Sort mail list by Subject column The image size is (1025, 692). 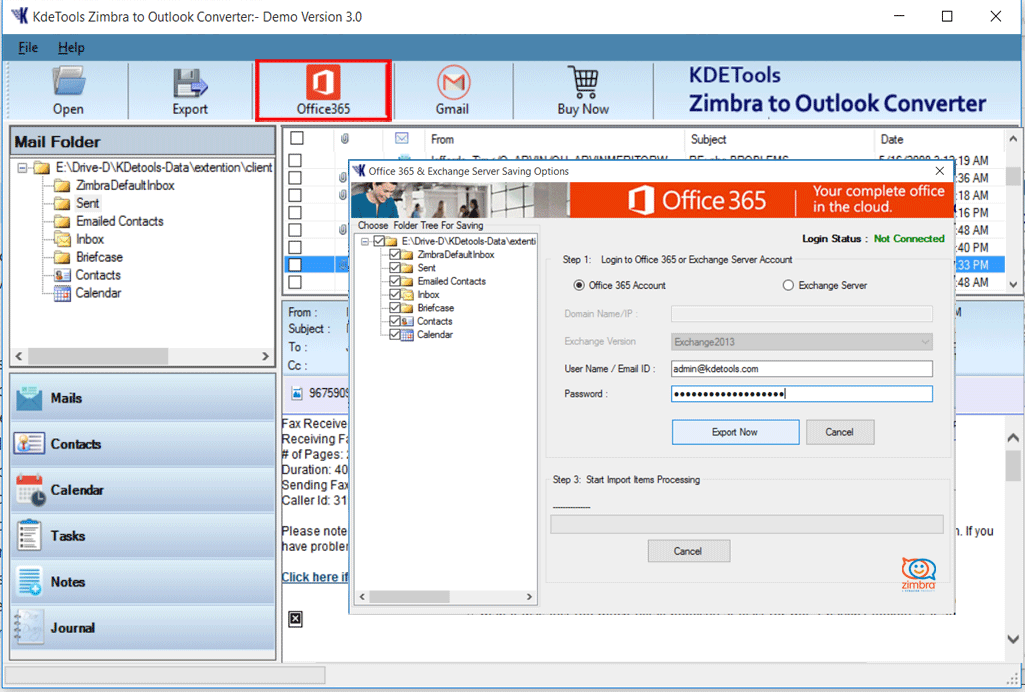pyautogui.click(x=709, y=139)
